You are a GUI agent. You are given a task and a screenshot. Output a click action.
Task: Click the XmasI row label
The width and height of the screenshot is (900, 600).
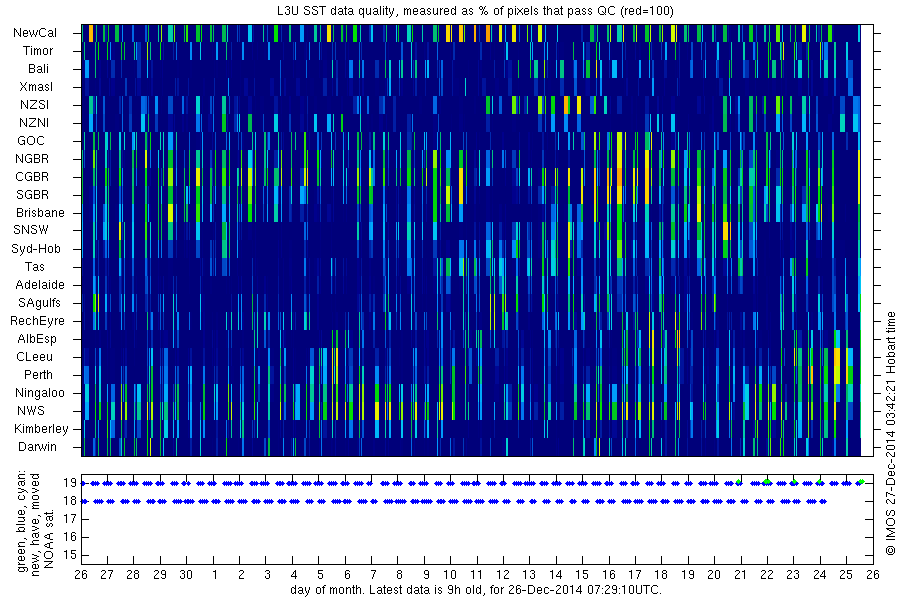click(36, 87)
